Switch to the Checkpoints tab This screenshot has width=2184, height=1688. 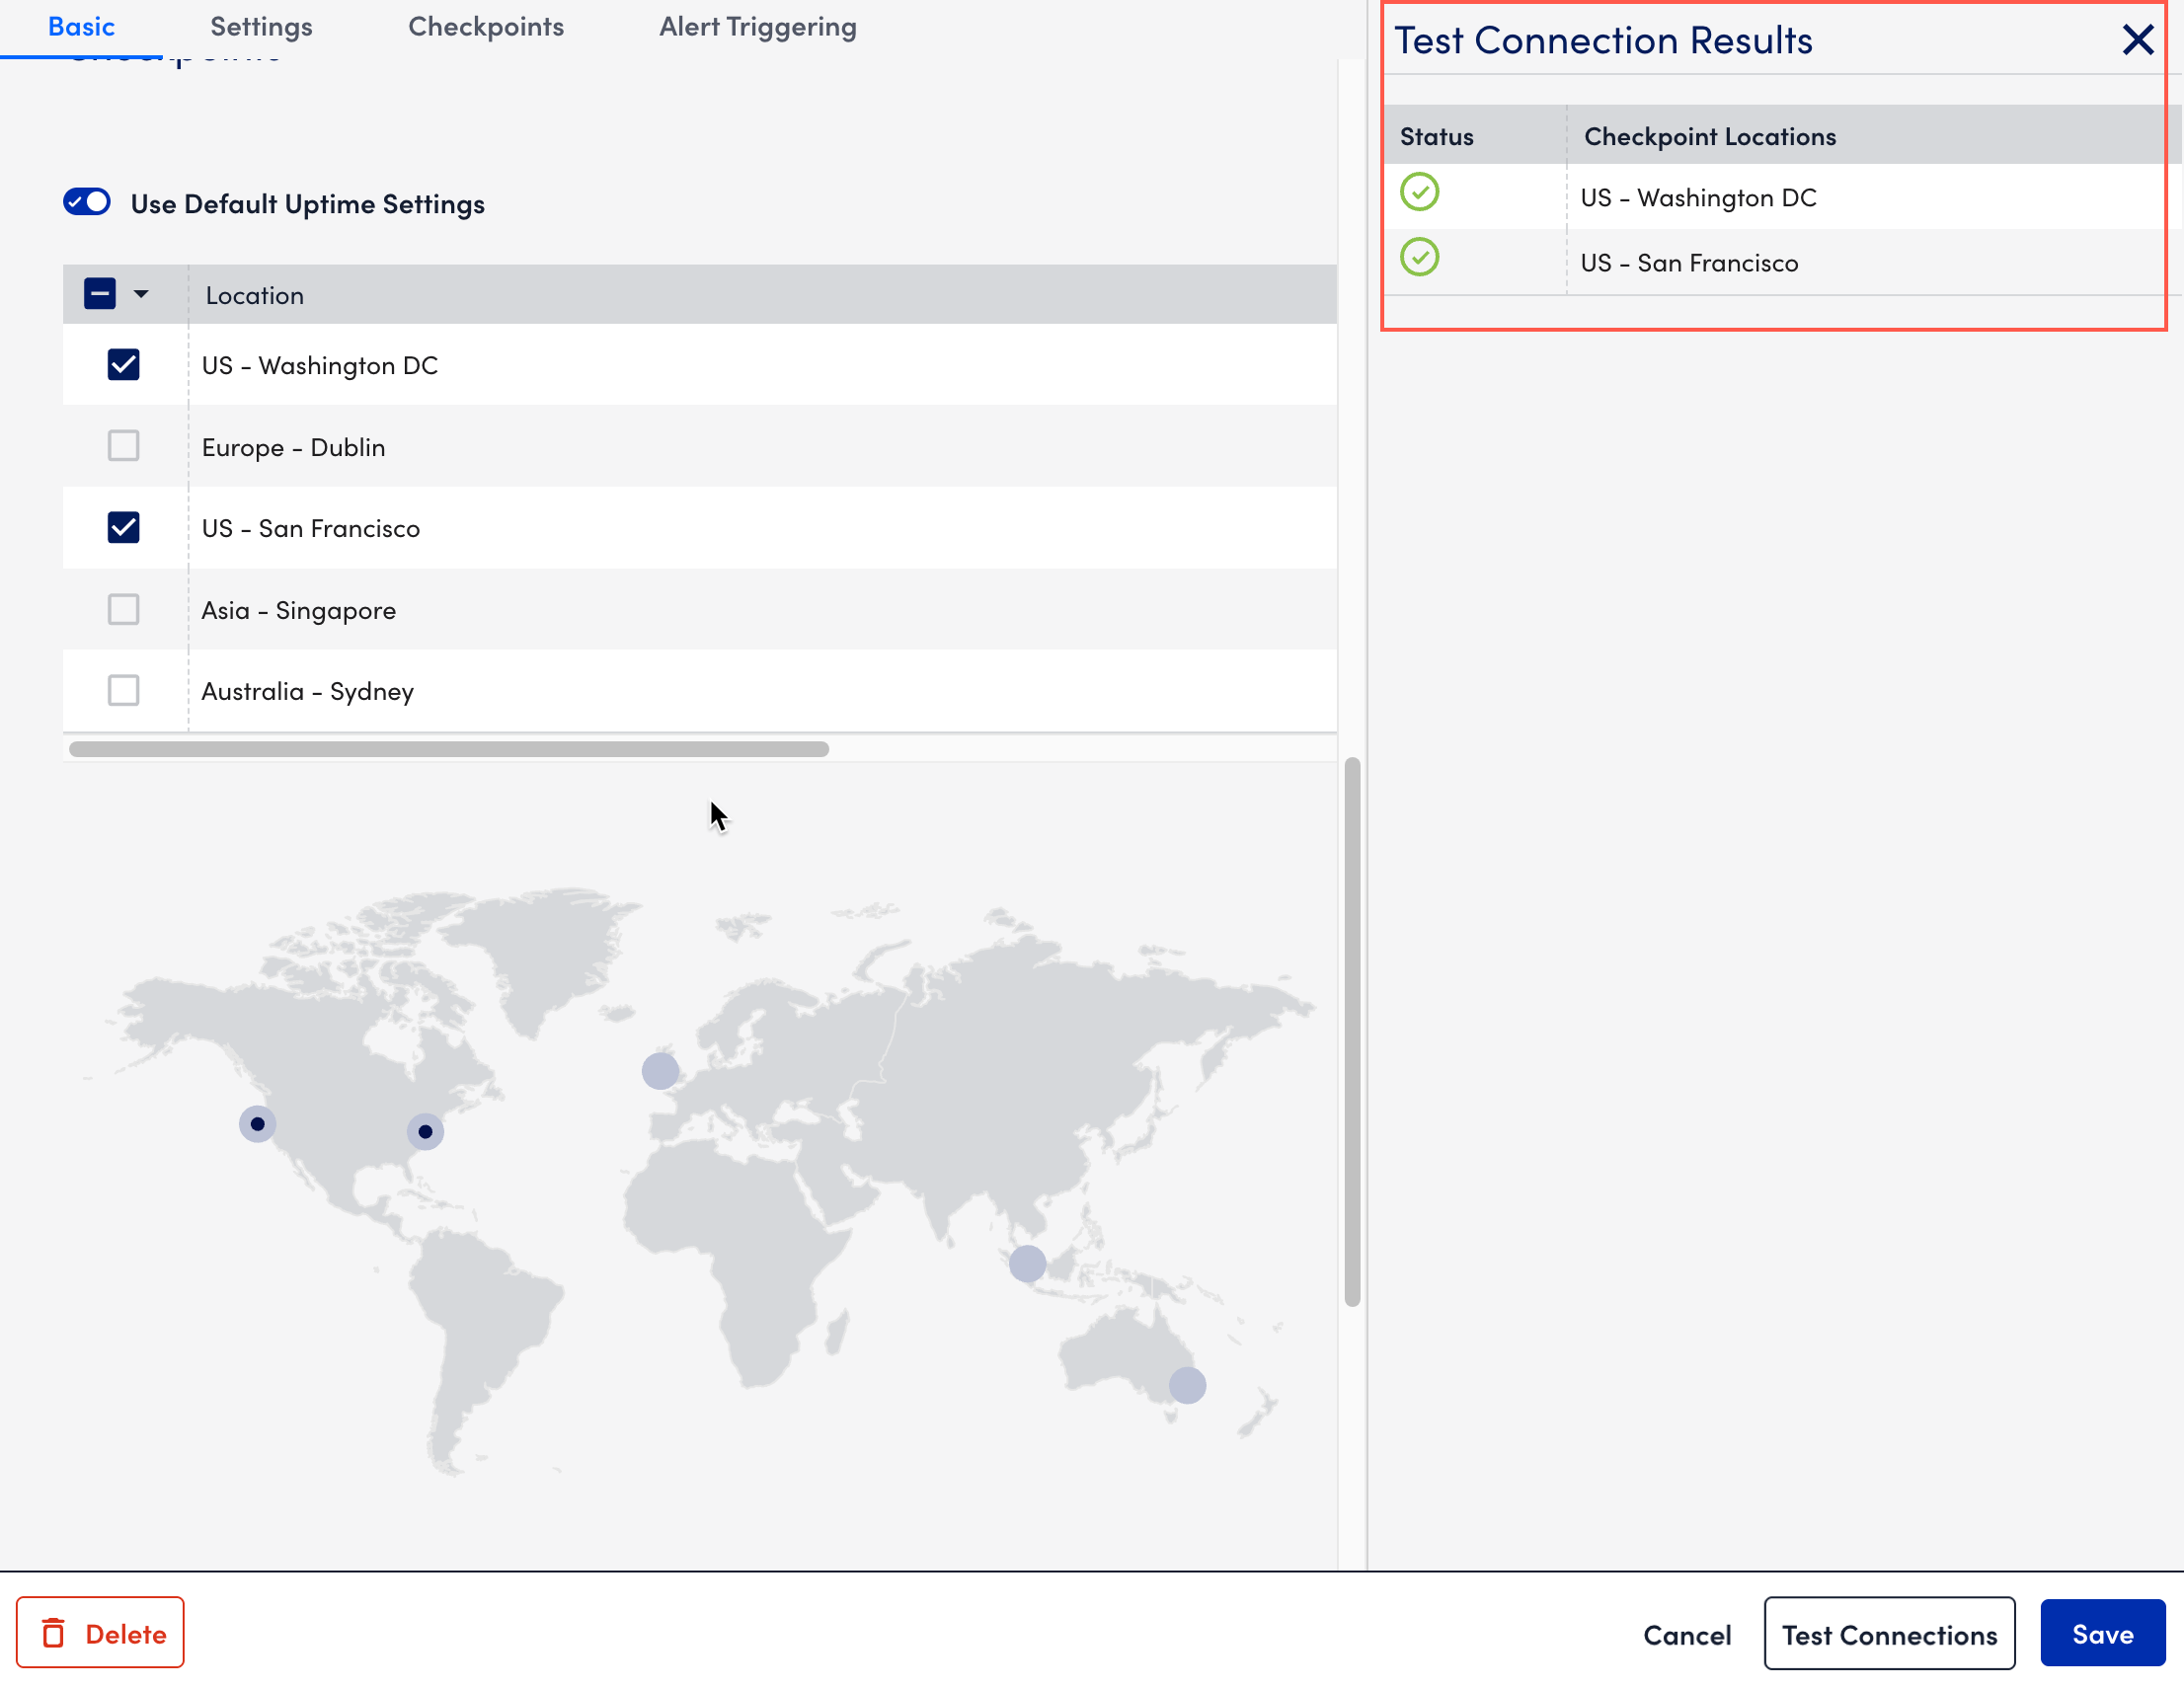coord(486,27)
